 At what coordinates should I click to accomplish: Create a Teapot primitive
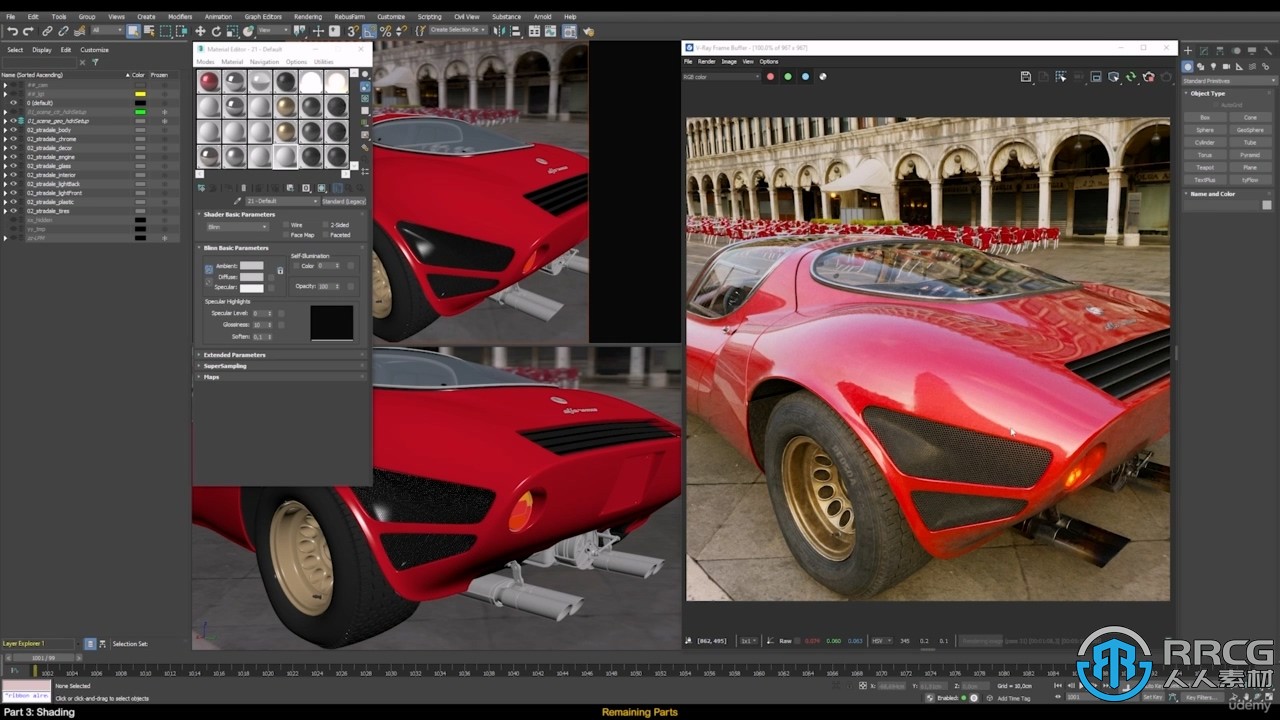[x=1205, y=167]
